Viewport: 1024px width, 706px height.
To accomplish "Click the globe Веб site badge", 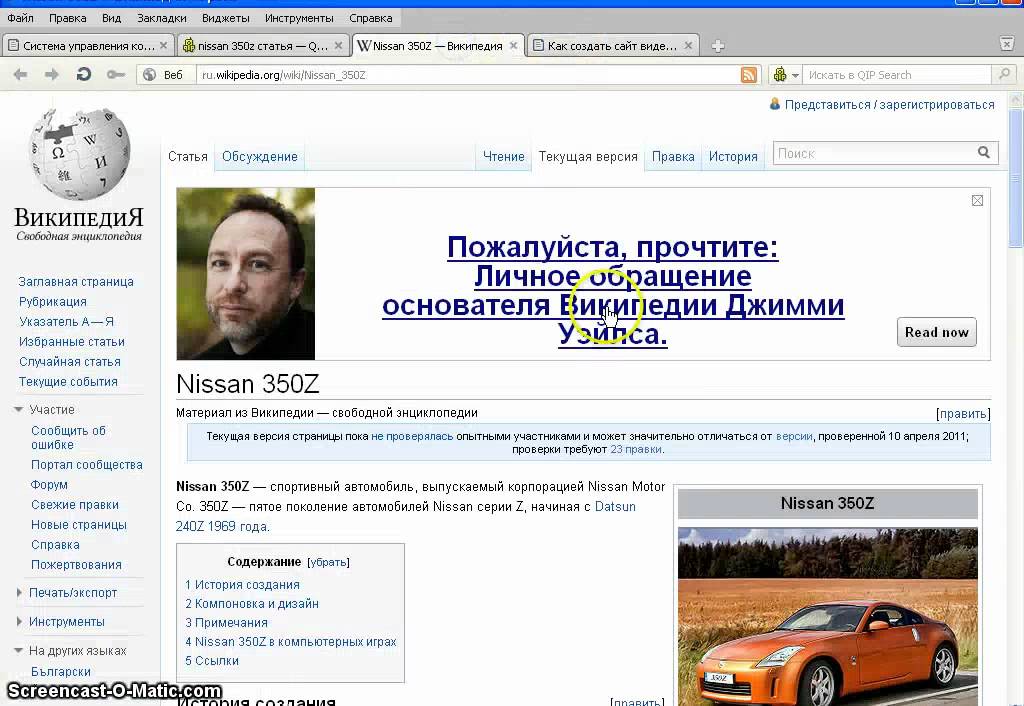I will pyautogui.click(x=165, y=74).
